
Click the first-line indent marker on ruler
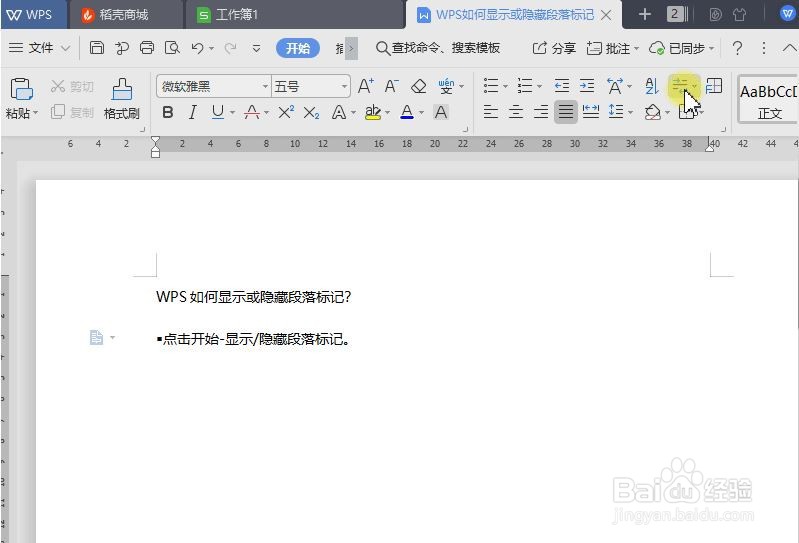[x=155, y=140]
